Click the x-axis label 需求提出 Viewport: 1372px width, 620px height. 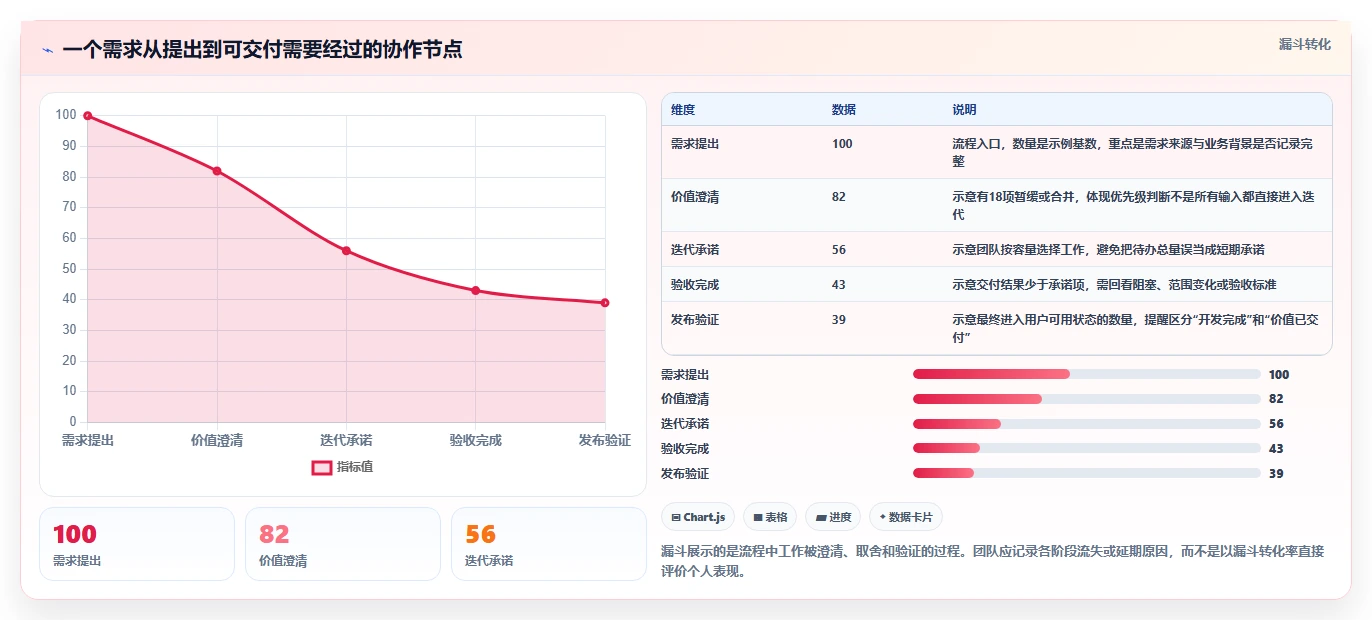coord(88,440)
